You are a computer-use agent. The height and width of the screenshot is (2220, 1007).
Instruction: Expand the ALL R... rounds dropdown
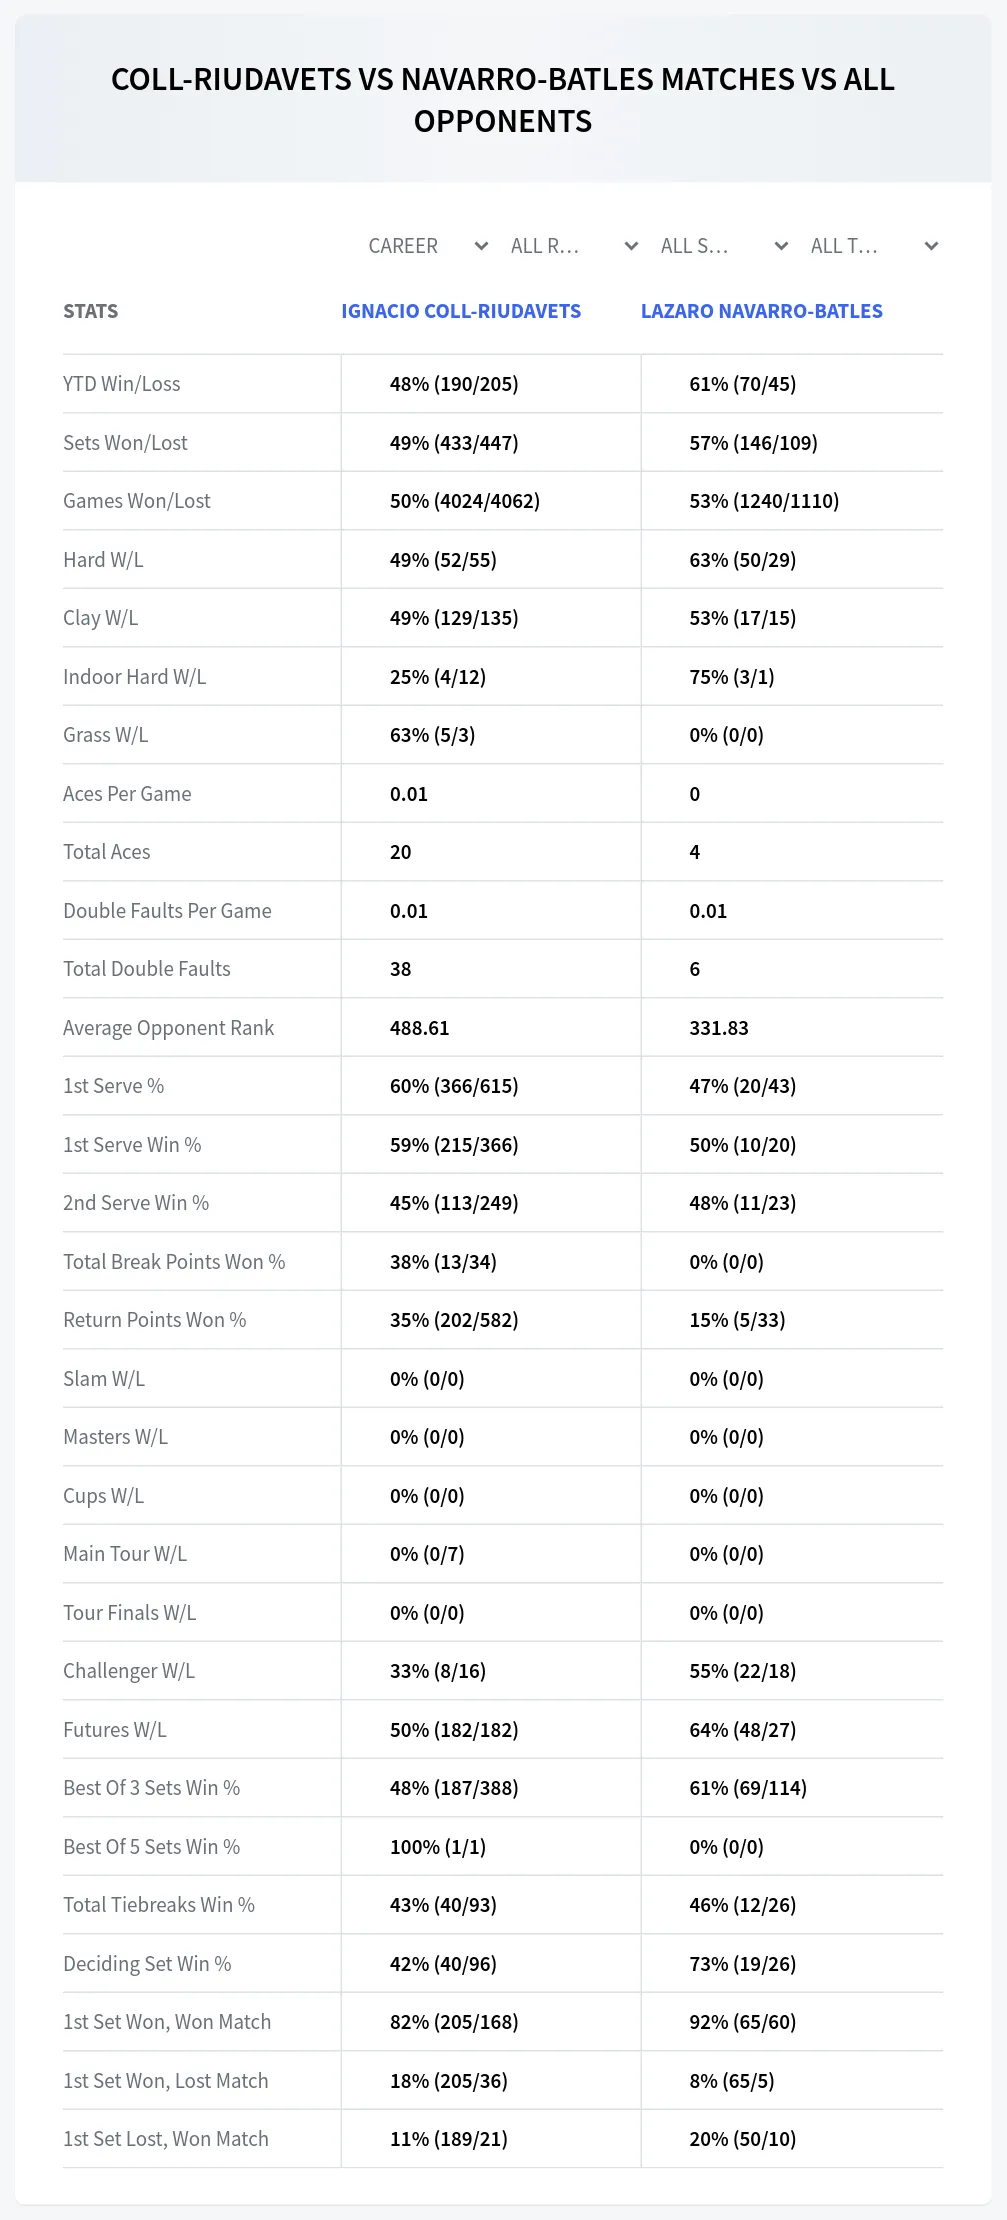[575, 246]
